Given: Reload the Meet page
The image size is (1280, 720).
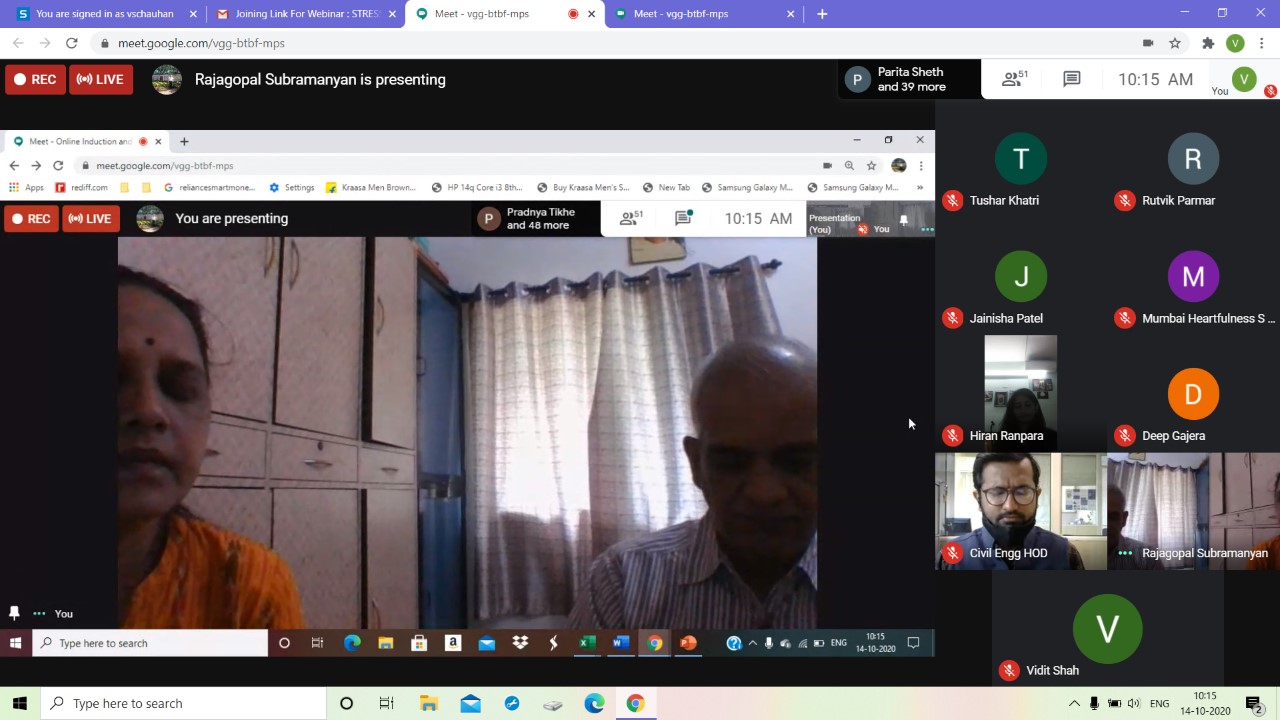Looking at the screenshot, I should (x=71, y=43).
